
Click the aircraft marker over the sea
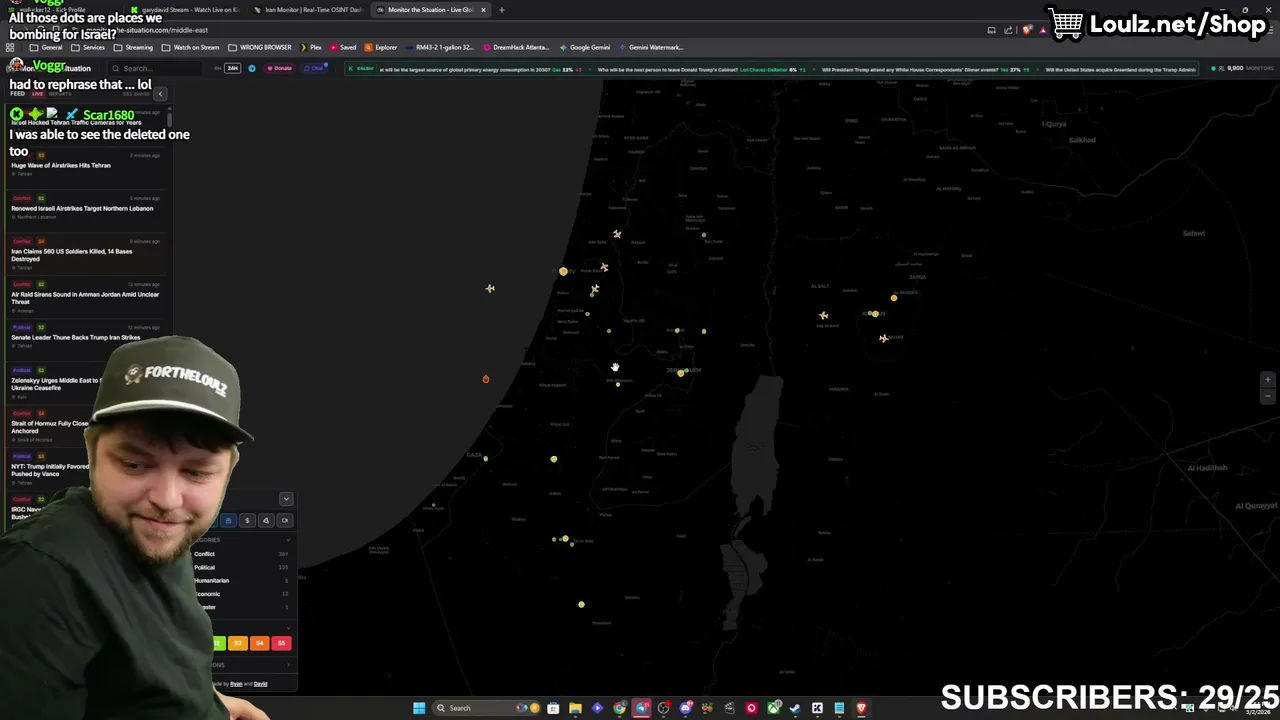[x=490, y=288]
